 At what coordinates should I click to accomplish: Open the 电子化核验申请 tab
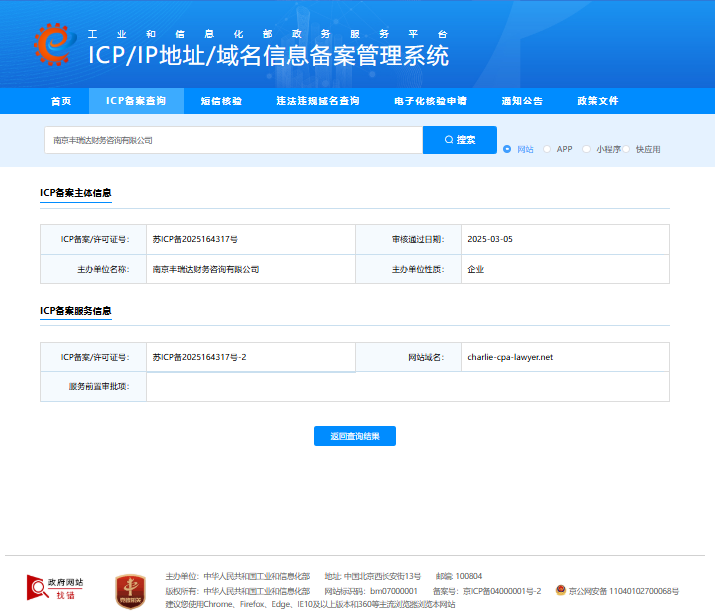tap(430, 101)
